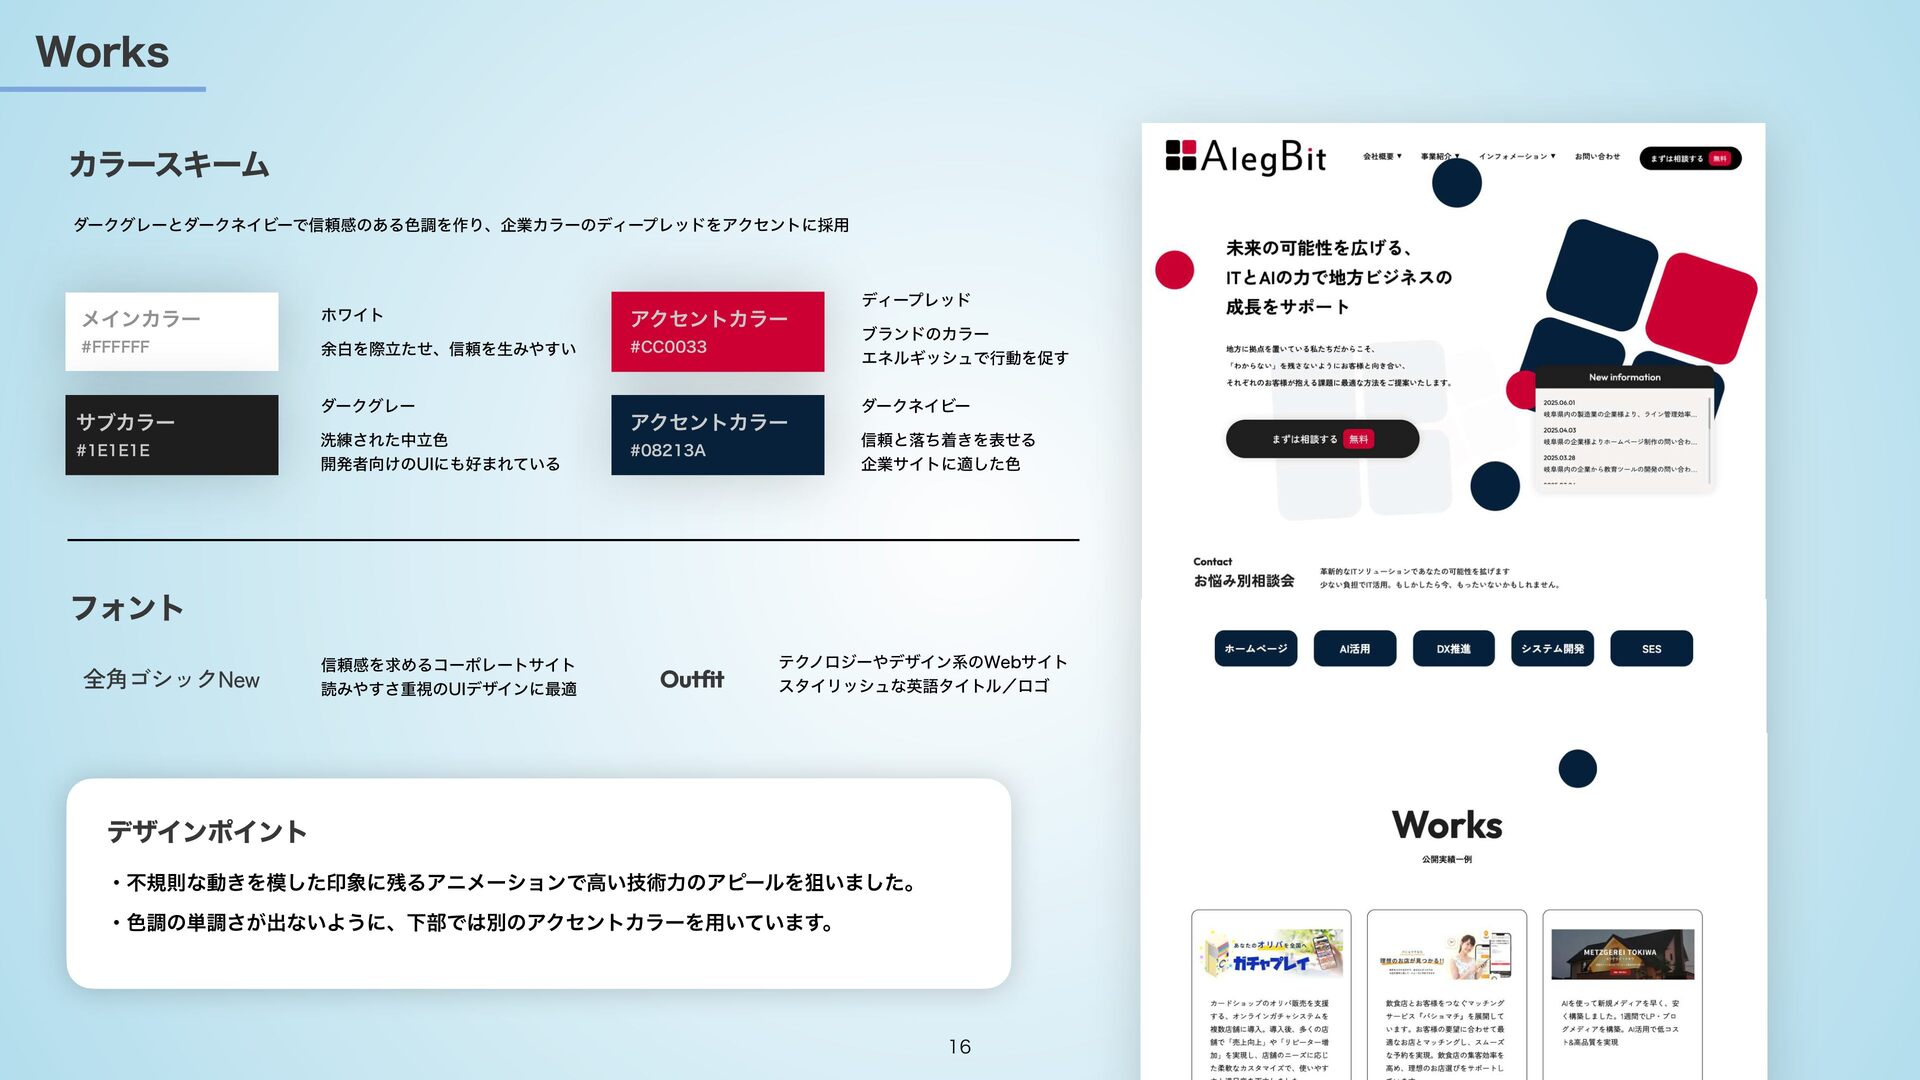The height and width of the screenshot is (1080, 1920).
Task: Click the AlegBit logo icon
Action: (x=1181, y=156)
